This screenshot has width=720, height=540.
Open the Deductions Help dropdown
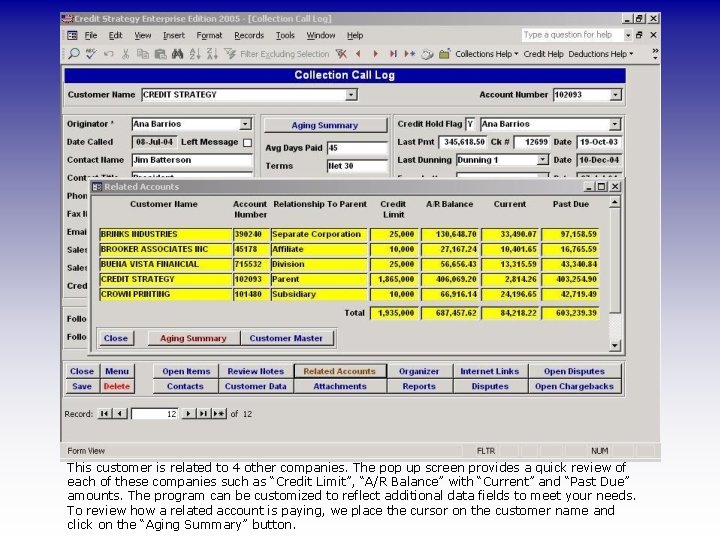tap(601, 54)
